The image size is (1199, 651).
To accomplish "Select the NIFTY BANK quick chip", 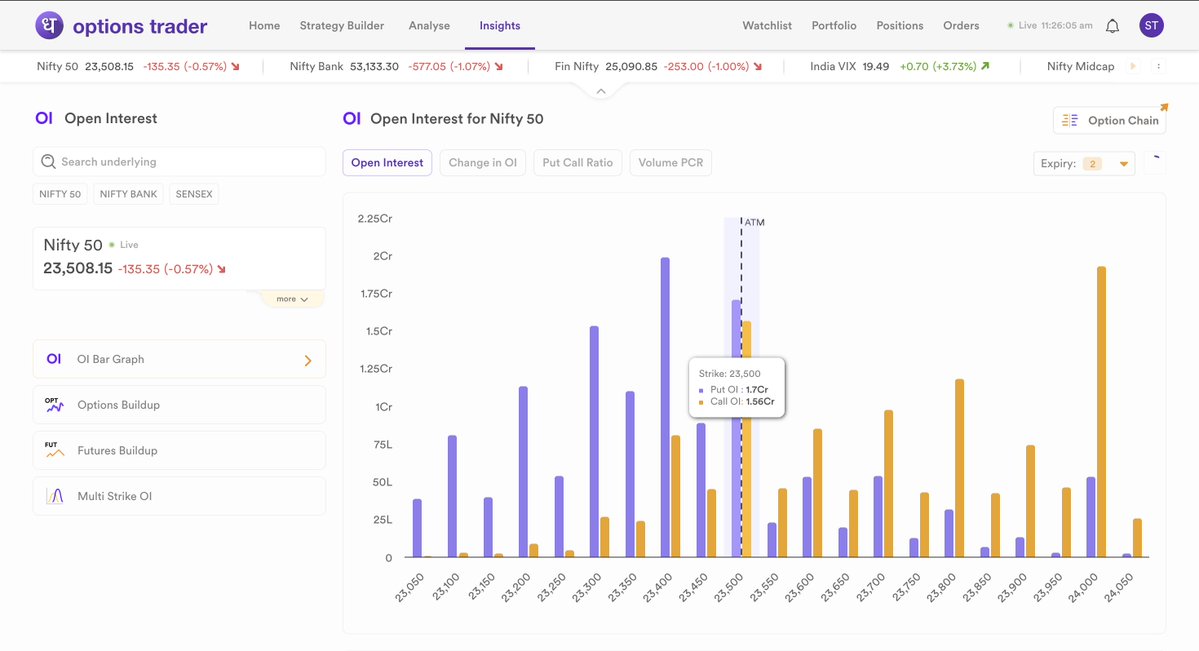I will tap(128, 194).
